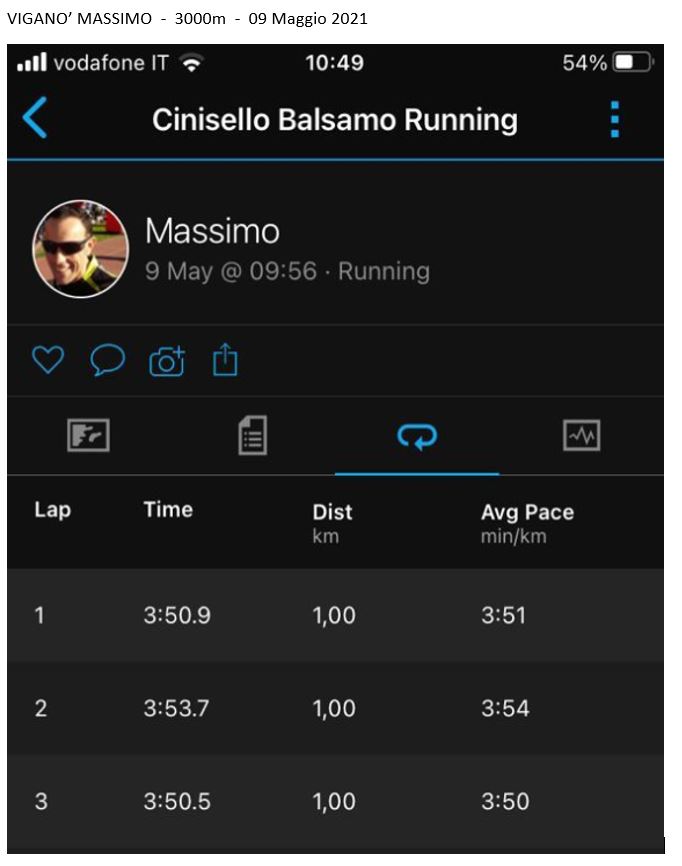682x866 pixels.
Task: Tap the battery status icon
Action: tap(633, 62)
